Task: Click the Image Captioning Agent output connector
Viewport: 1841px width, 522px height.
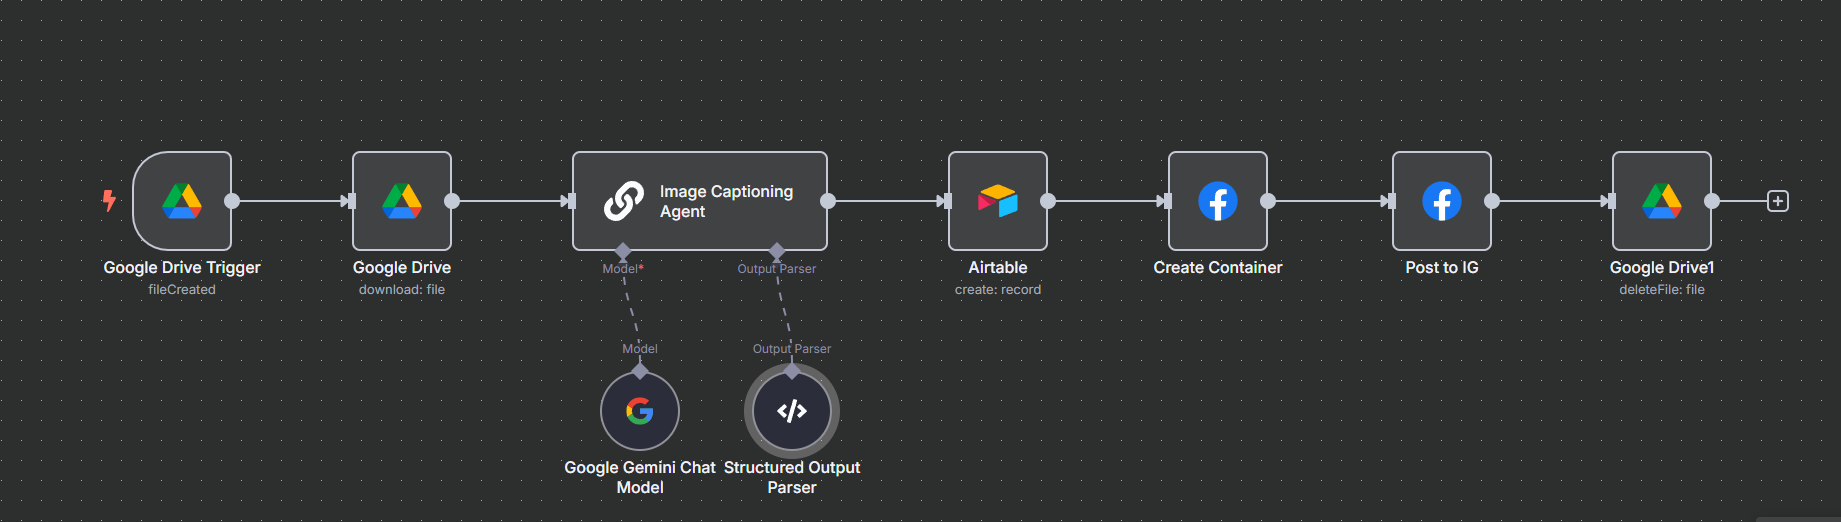Action: [828, 201]
